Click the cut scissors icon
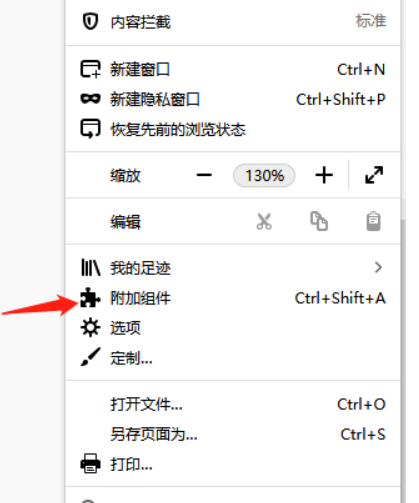This screenshot has height=503, width=419. pyautogui.click(x=264, y=222)
